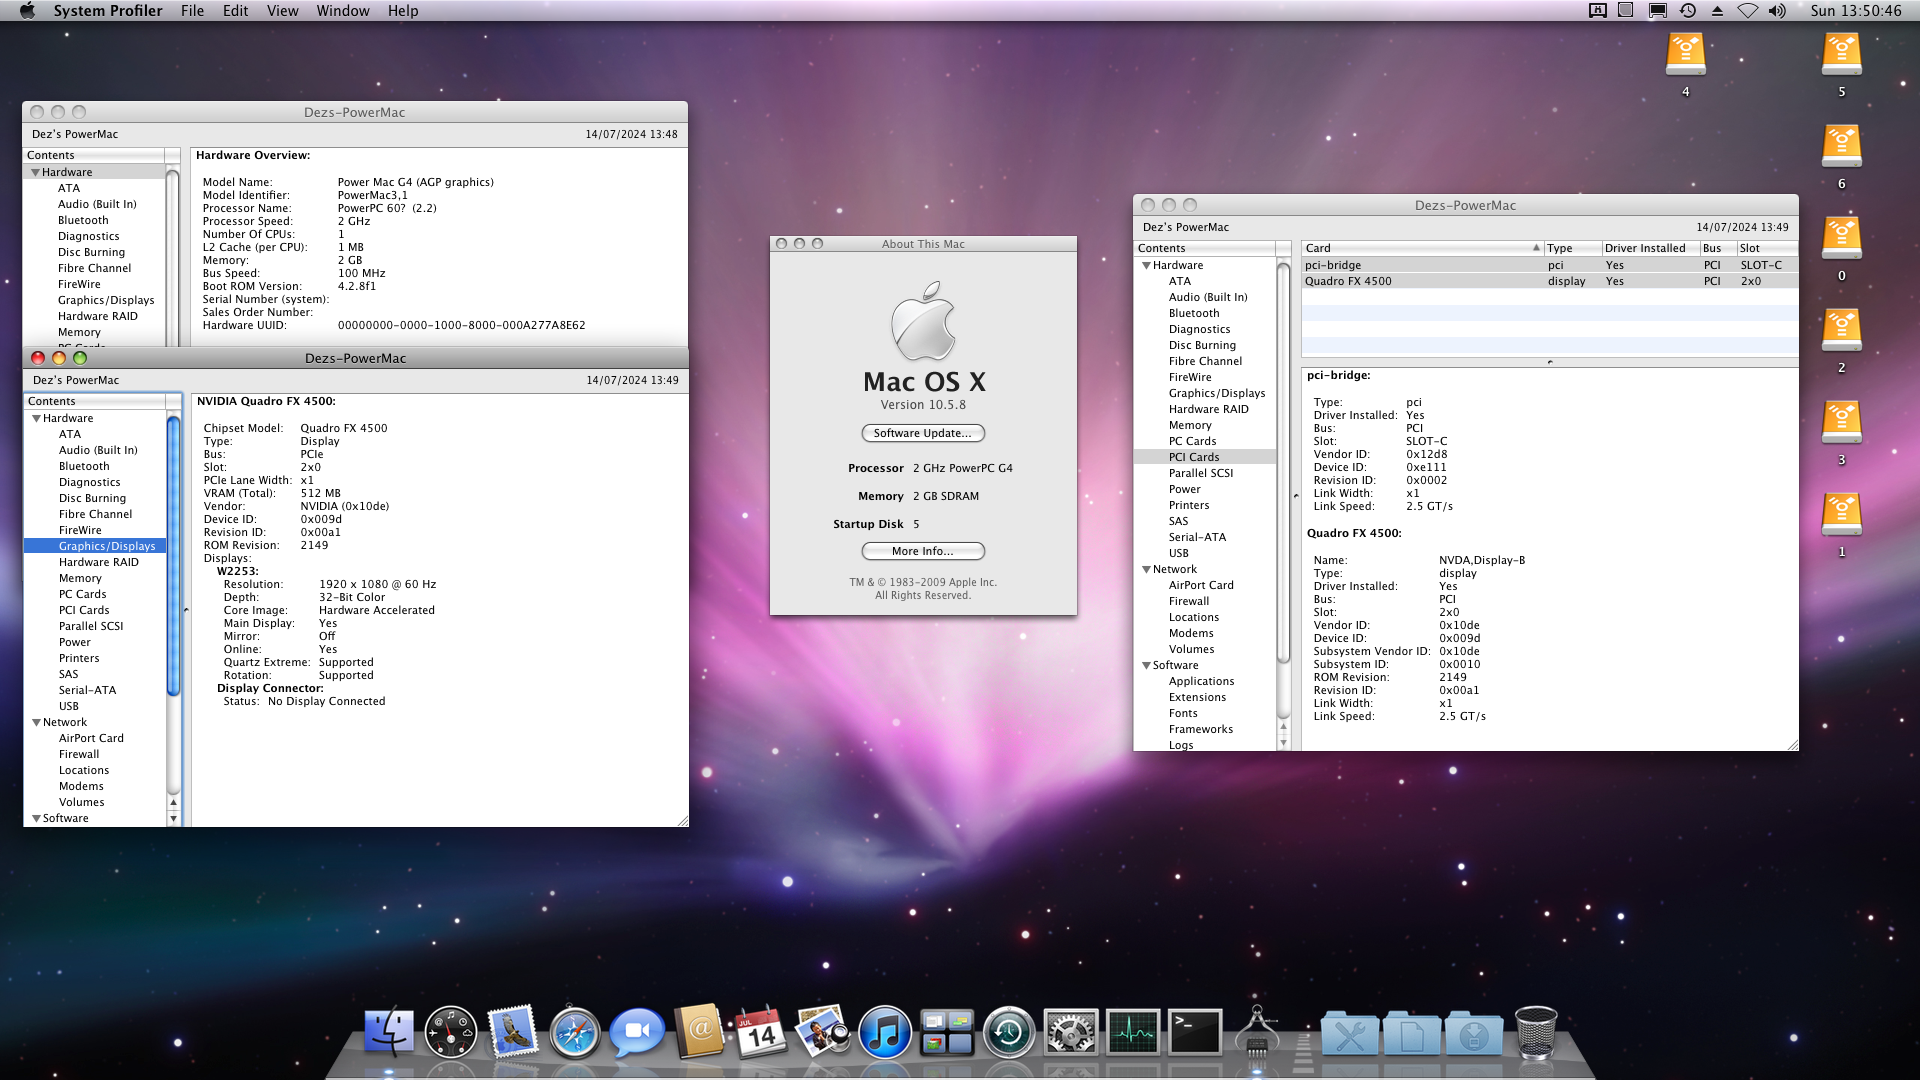Click the More Info button
This screenshot has height=1080, width=1920.
pos(922,551)
